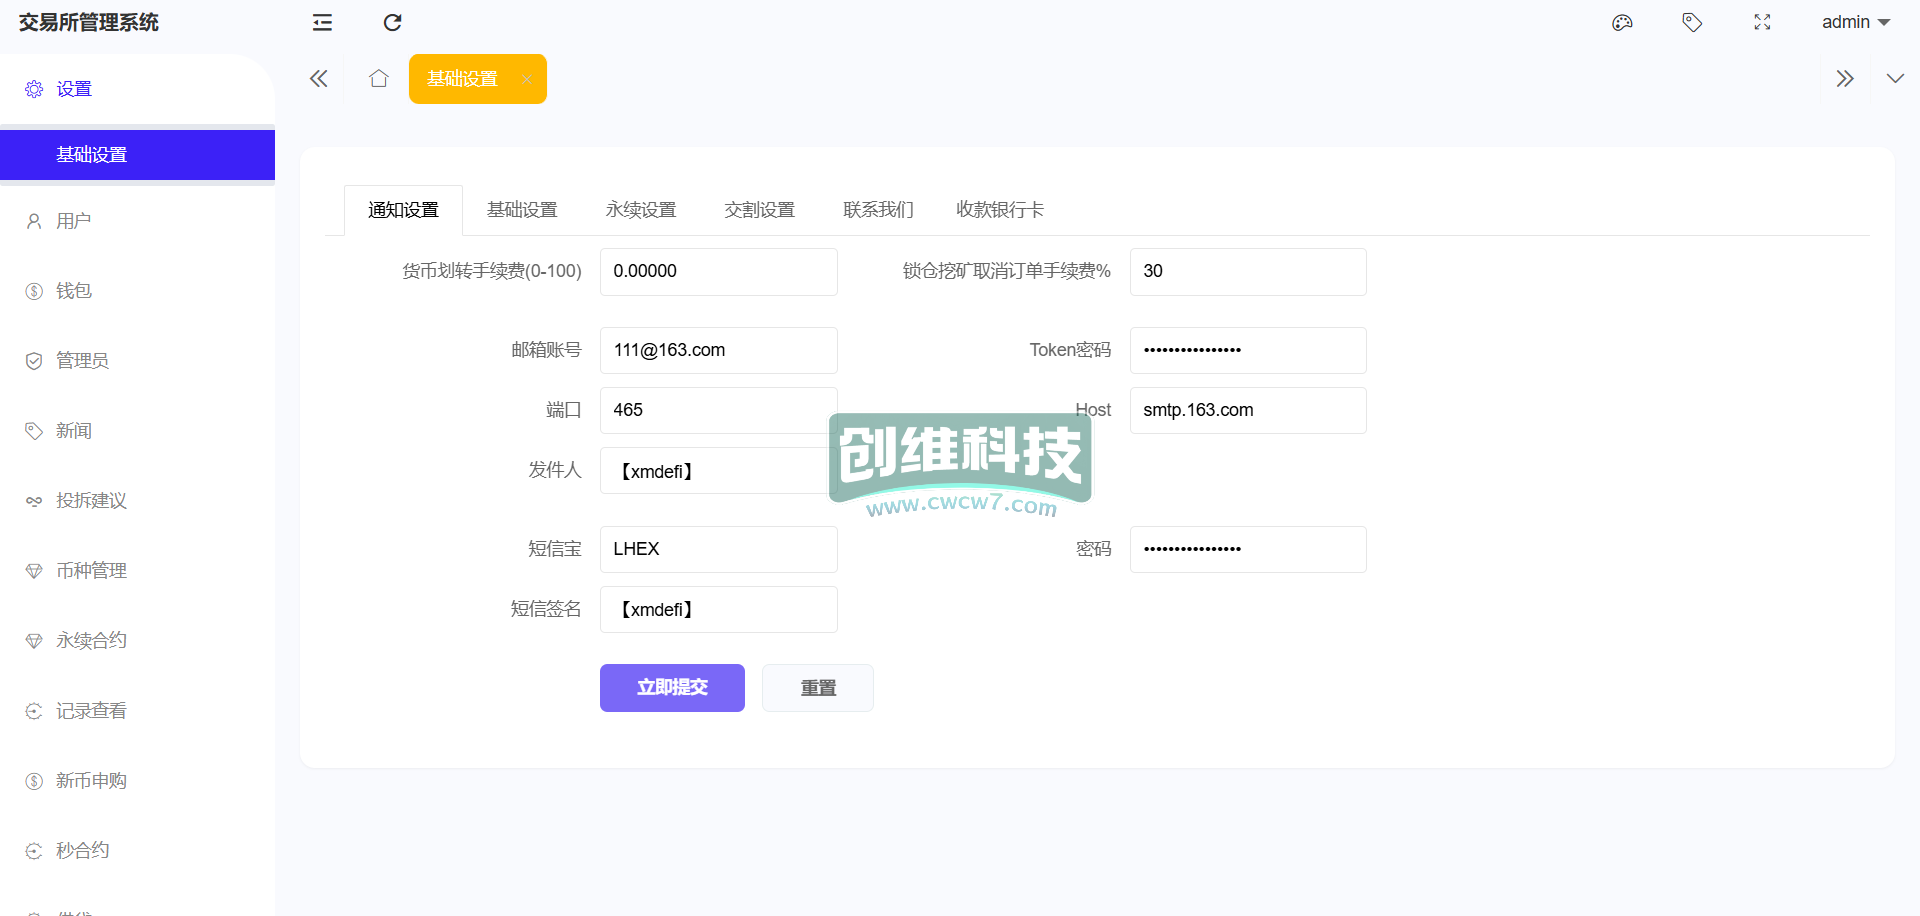Viewport: 1920px width, 916px height.
Task: Expand the 钱包 sidebar menu
Action: tap(74, 291)
